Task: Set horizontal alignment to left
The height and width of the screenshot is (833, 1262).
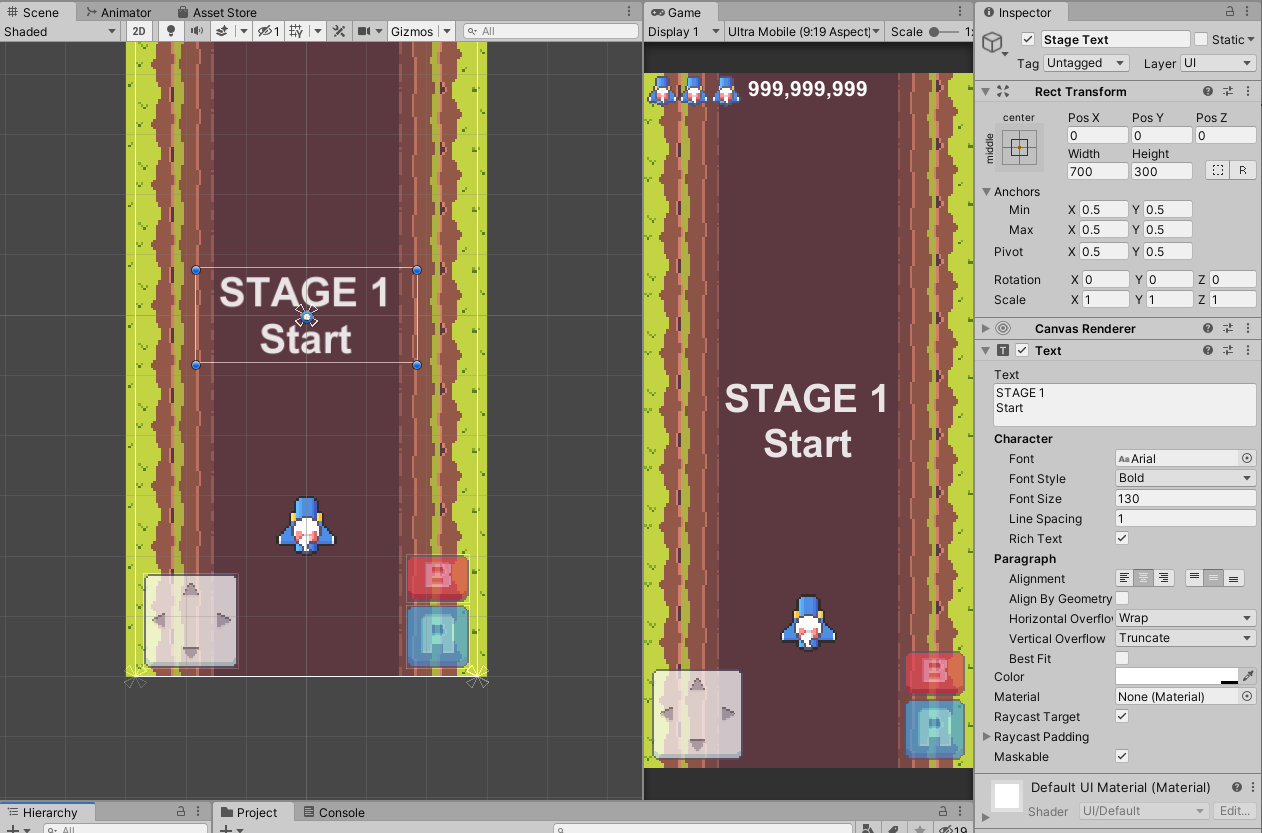Action: (1125, 578)
